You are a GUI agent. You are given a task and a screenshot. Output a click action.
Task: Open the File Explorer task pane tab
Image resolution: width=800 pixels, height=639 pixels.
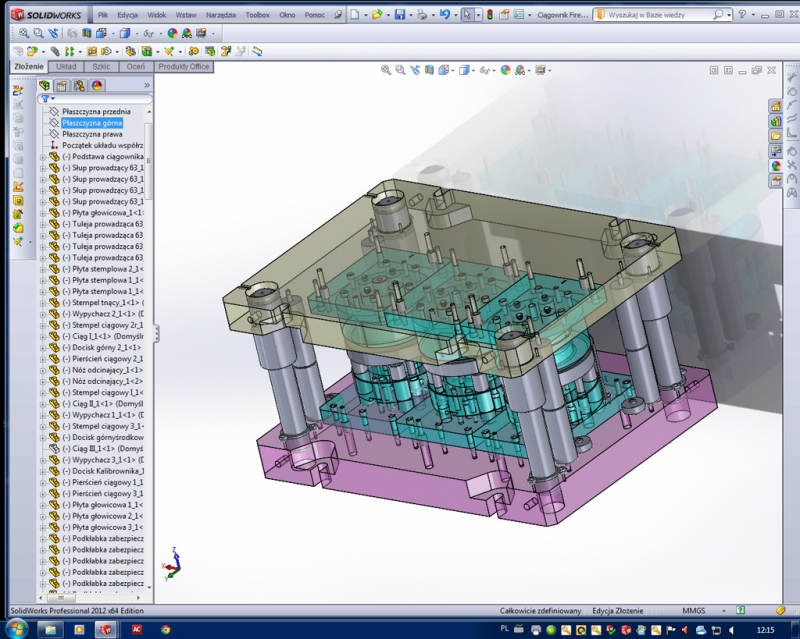(x=775, y=136)
